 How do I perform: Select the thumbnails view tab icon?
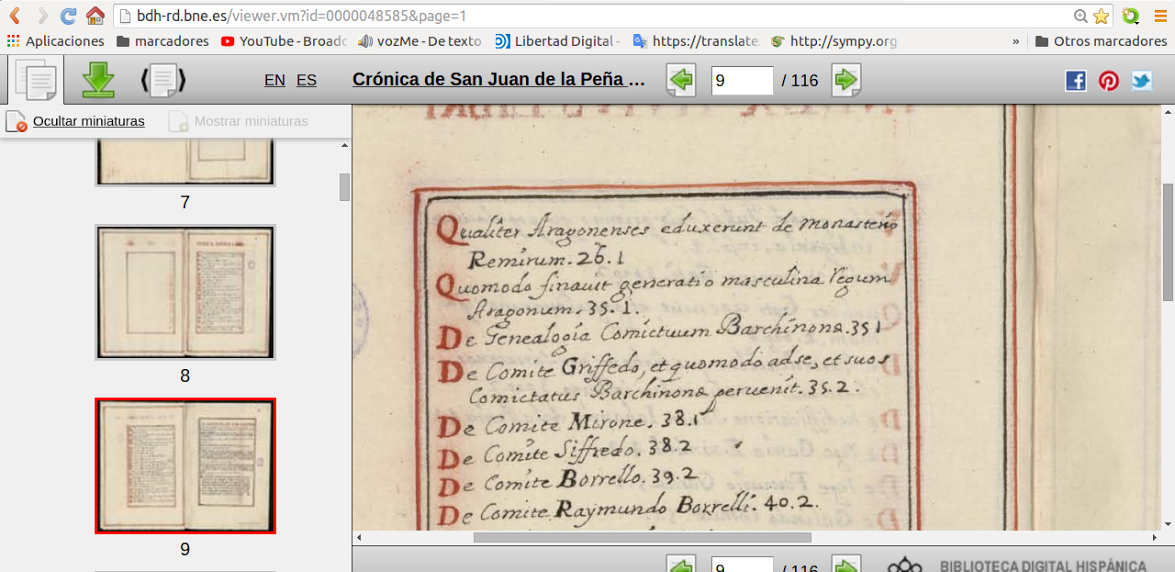36,79
